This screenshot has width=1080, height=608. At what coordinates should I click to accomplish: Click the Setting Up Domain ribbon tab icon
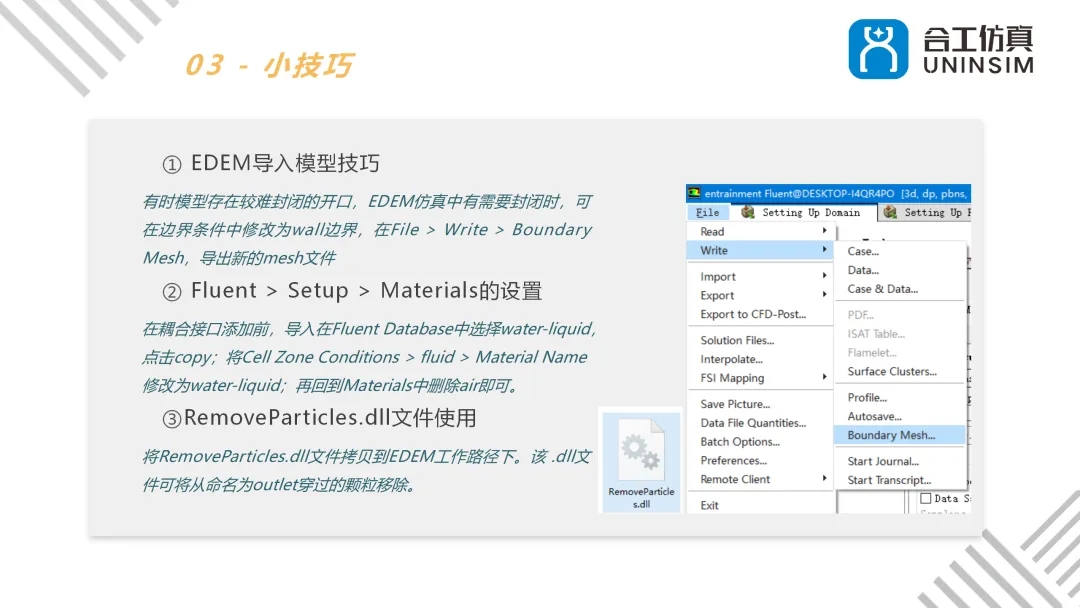747,212
